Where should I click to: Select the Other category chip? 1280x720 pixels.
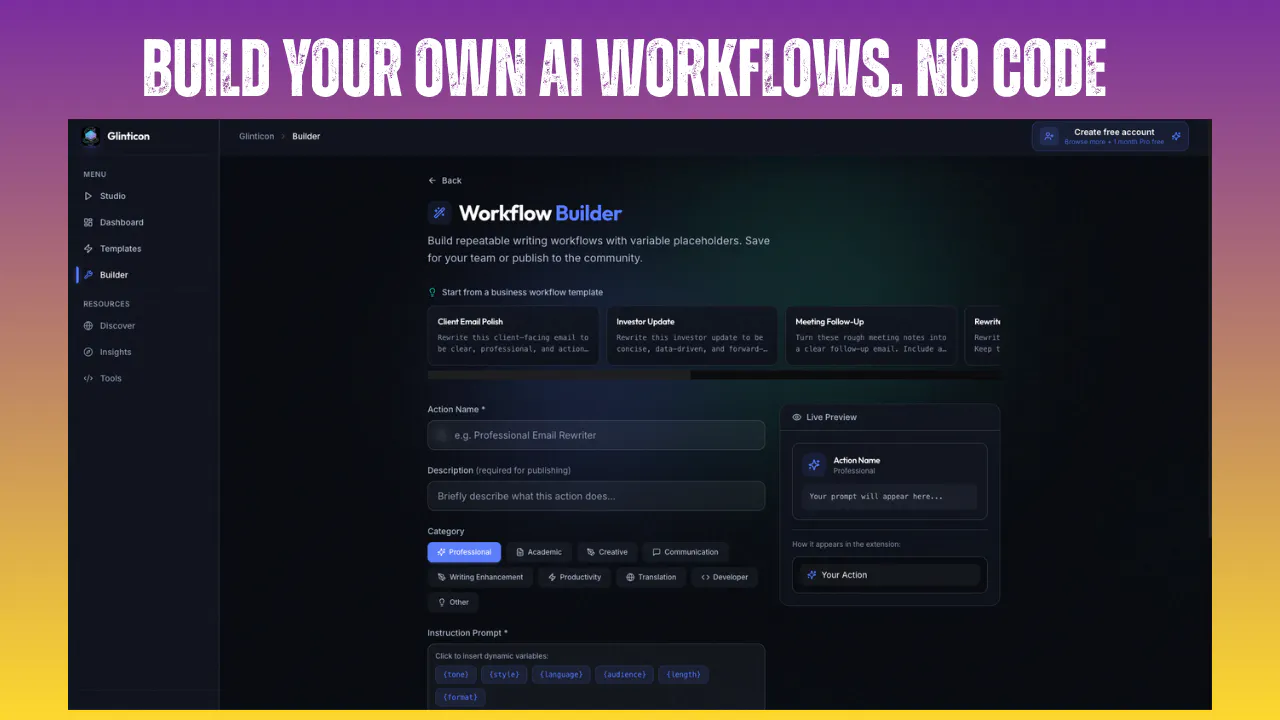(453, 602)
